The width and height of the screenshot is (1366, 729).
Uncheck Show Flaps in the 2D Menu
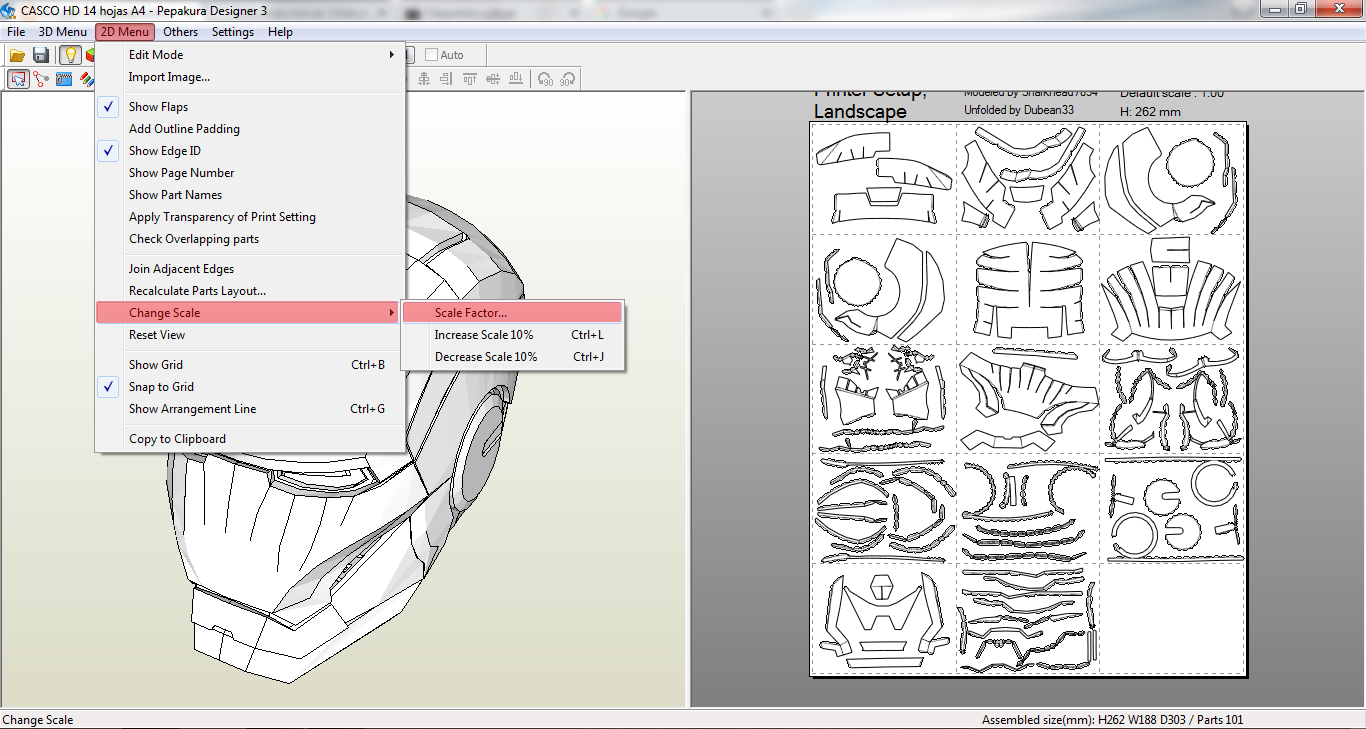(x=250, y=107)
